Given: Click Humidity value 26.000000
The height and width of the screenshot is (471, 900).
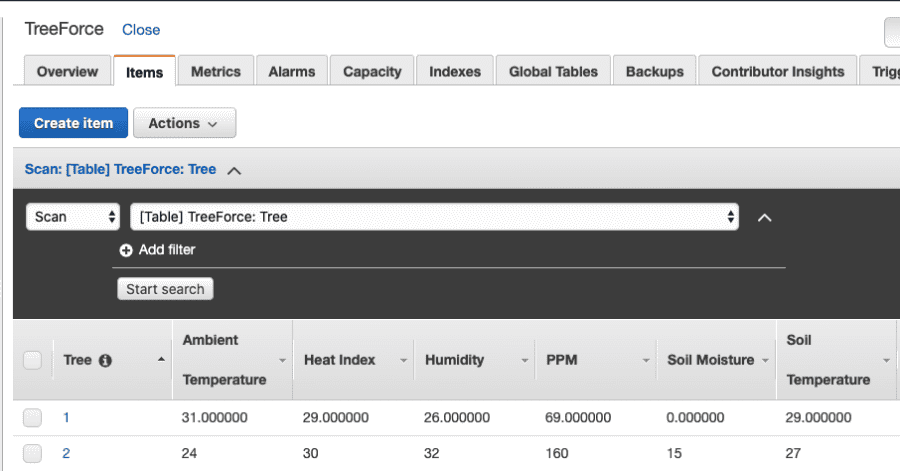Looking at the screenshot, I should (x=457, y=418).
